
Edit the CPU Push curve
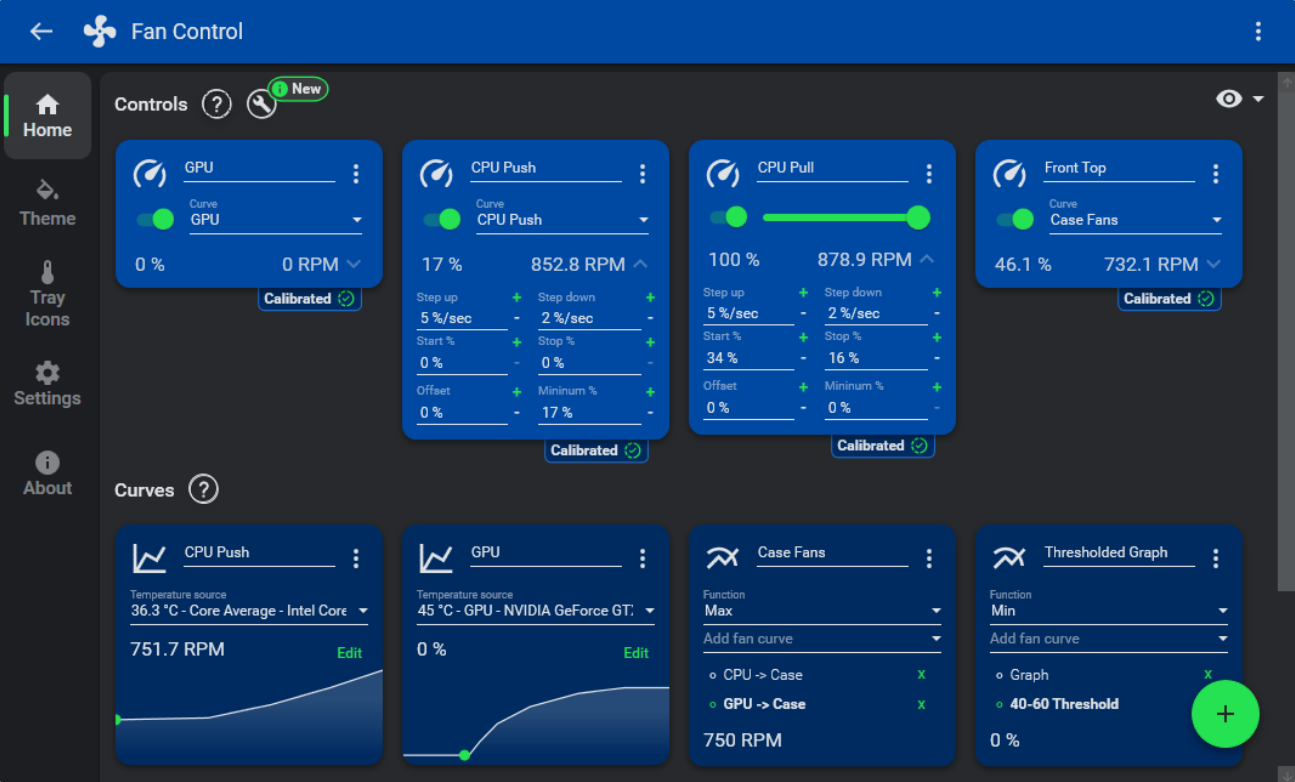349,653
